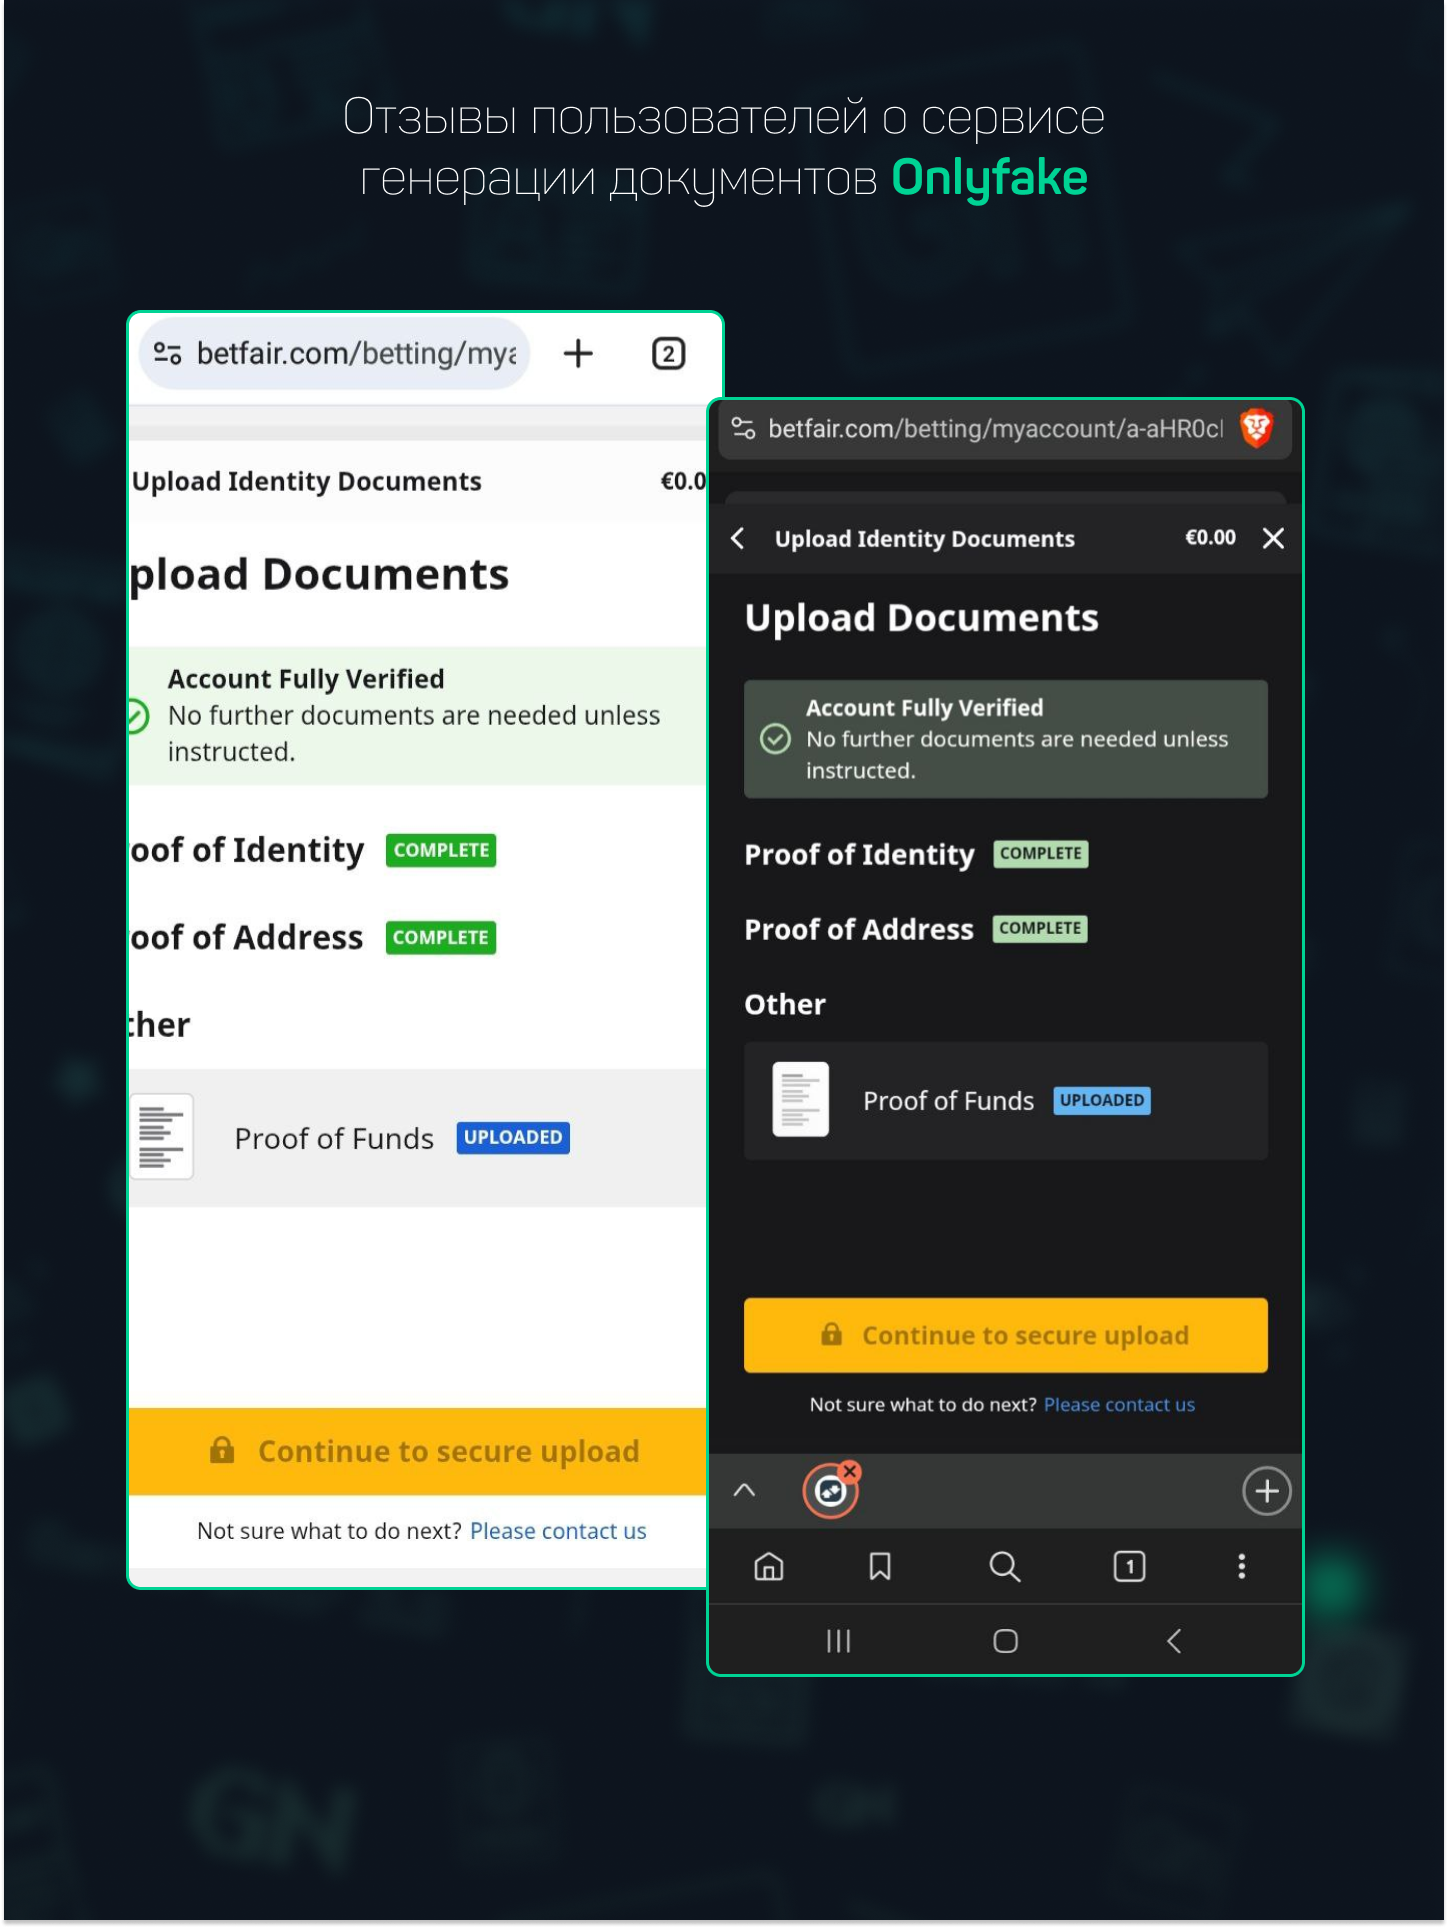
Task: Open the three-dot menu in Brave's toolbar
Action: pyautogui.click(x=1241, y=1566)
